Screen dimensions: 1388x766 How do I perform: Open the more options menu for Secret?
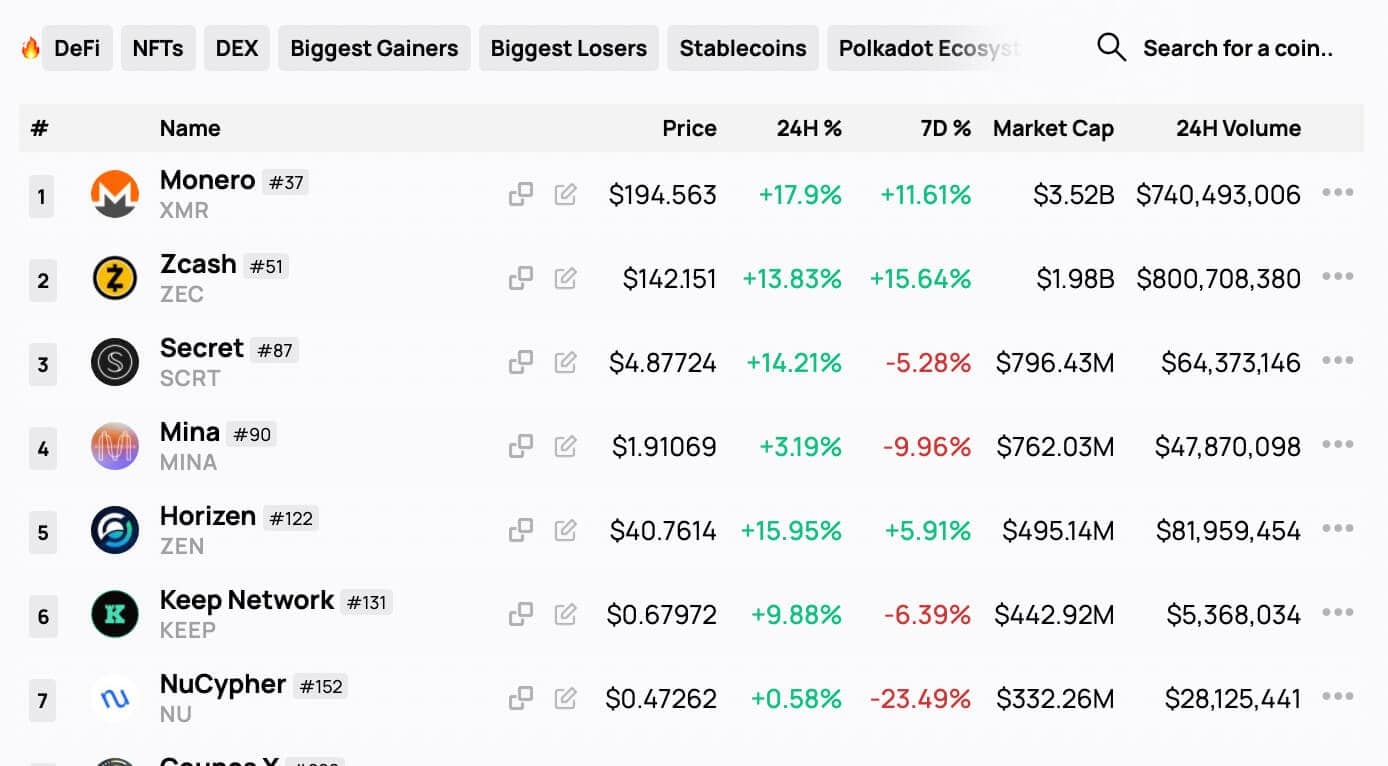point(1337,361)
